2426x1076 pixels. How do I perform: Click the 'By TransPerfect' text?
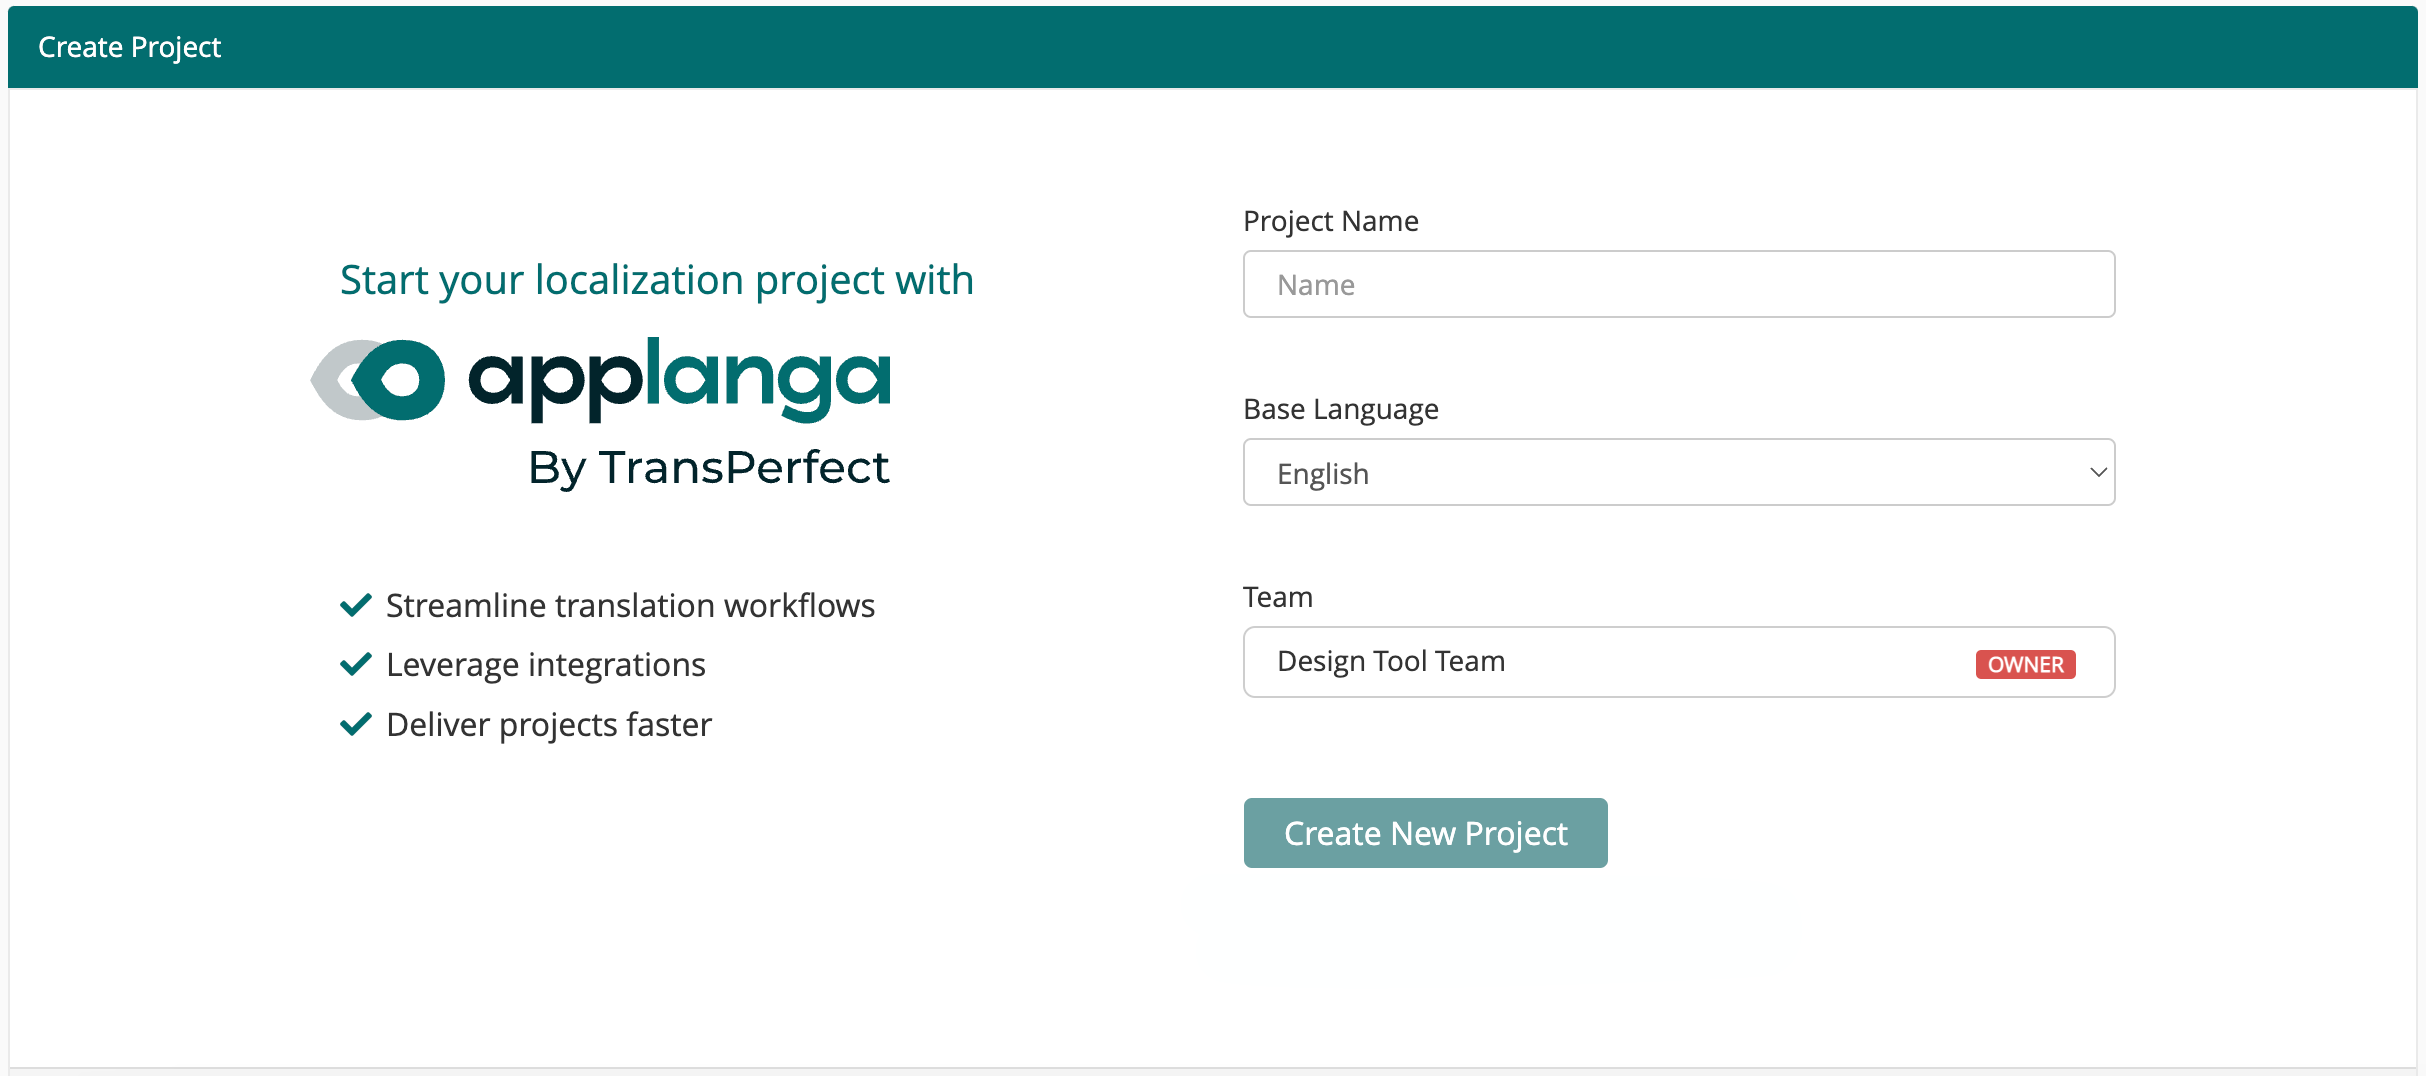coord(709,468)
